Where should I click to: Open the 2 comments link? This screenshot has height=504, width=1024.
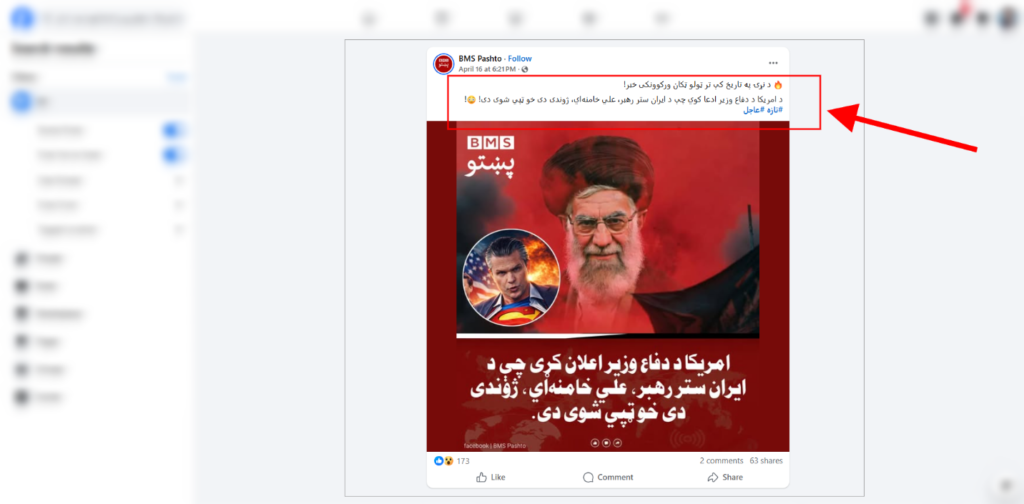(722, 461)
